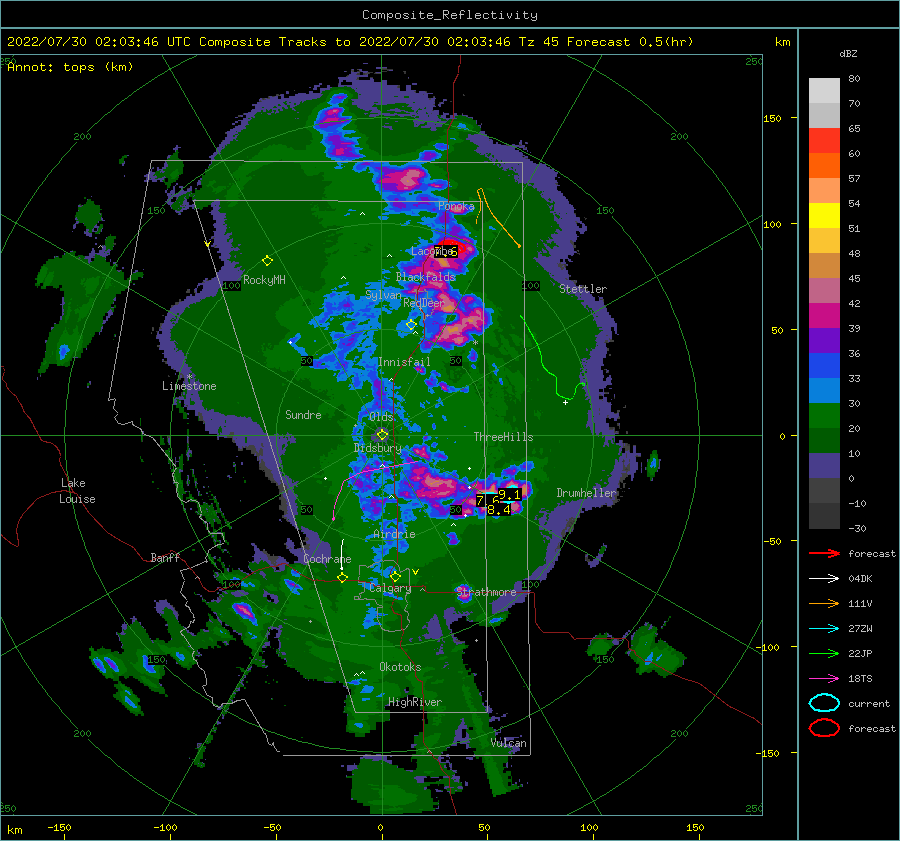Select the Blackfalds town label
Image resolution: width=900 pixels, height=841 pixels.
[x=425, y=277]
